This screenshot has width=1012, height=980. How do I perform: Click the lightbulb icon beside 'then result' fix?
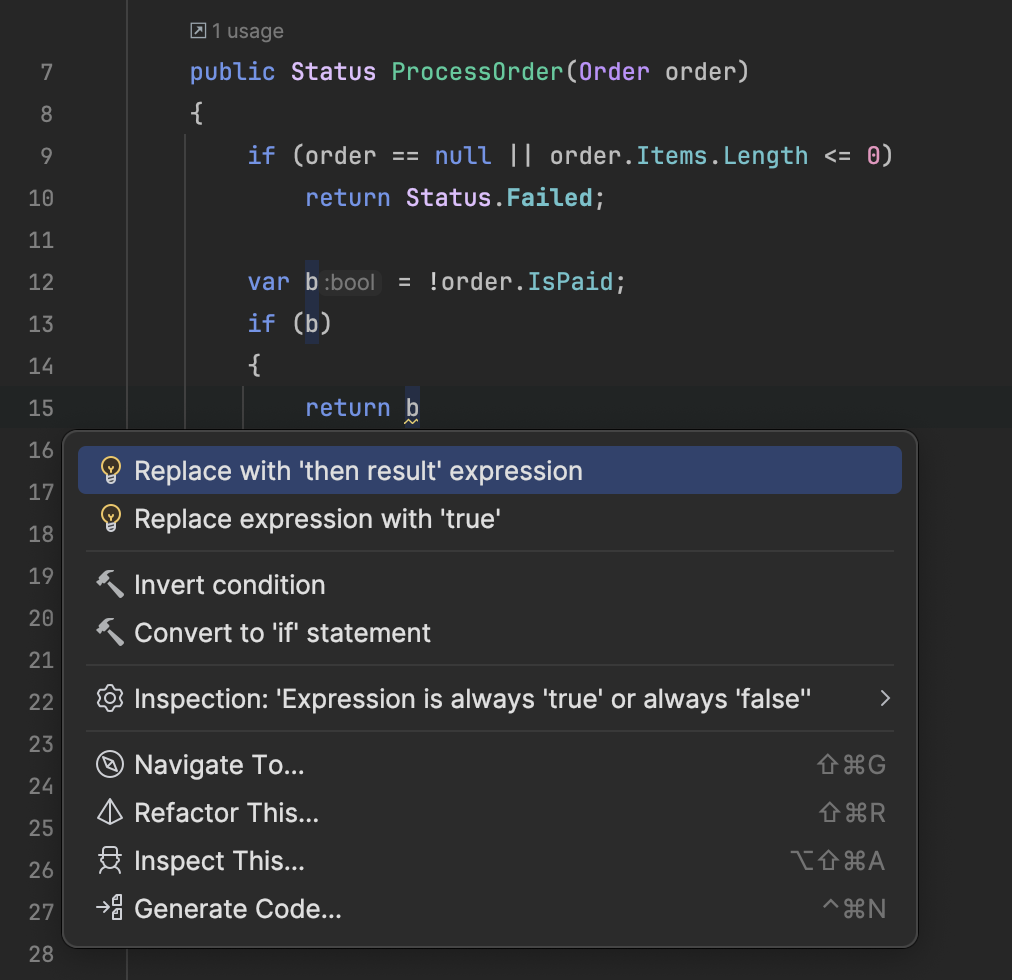coord(110,470)
